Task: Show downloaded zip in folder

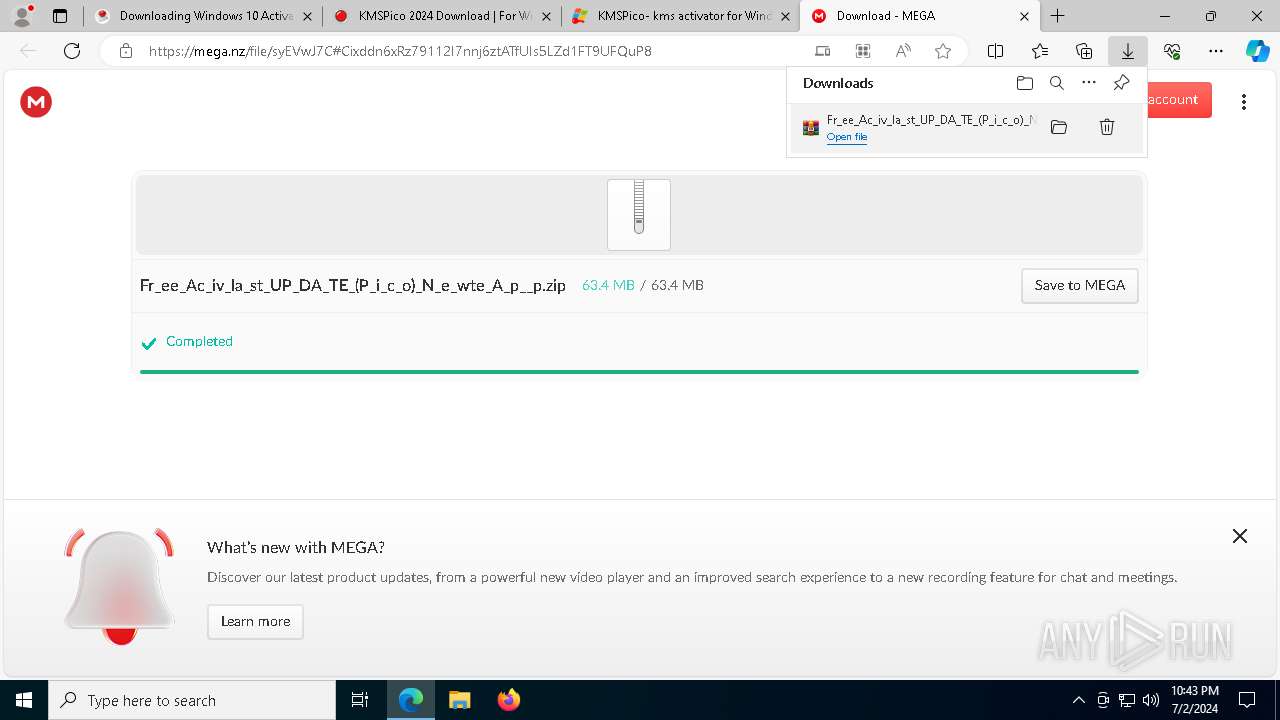Action: pos(1059,127)
